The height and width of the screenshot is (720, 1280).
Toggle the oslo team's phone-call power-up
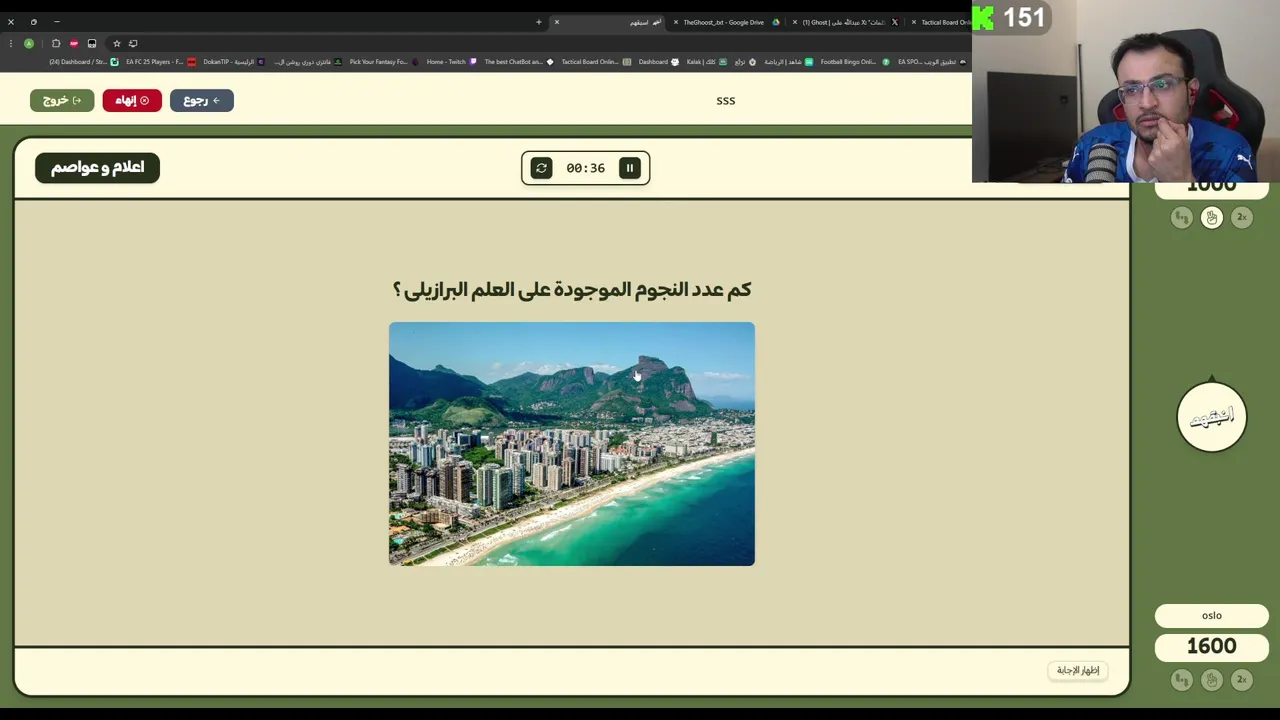coord(1182,680)
